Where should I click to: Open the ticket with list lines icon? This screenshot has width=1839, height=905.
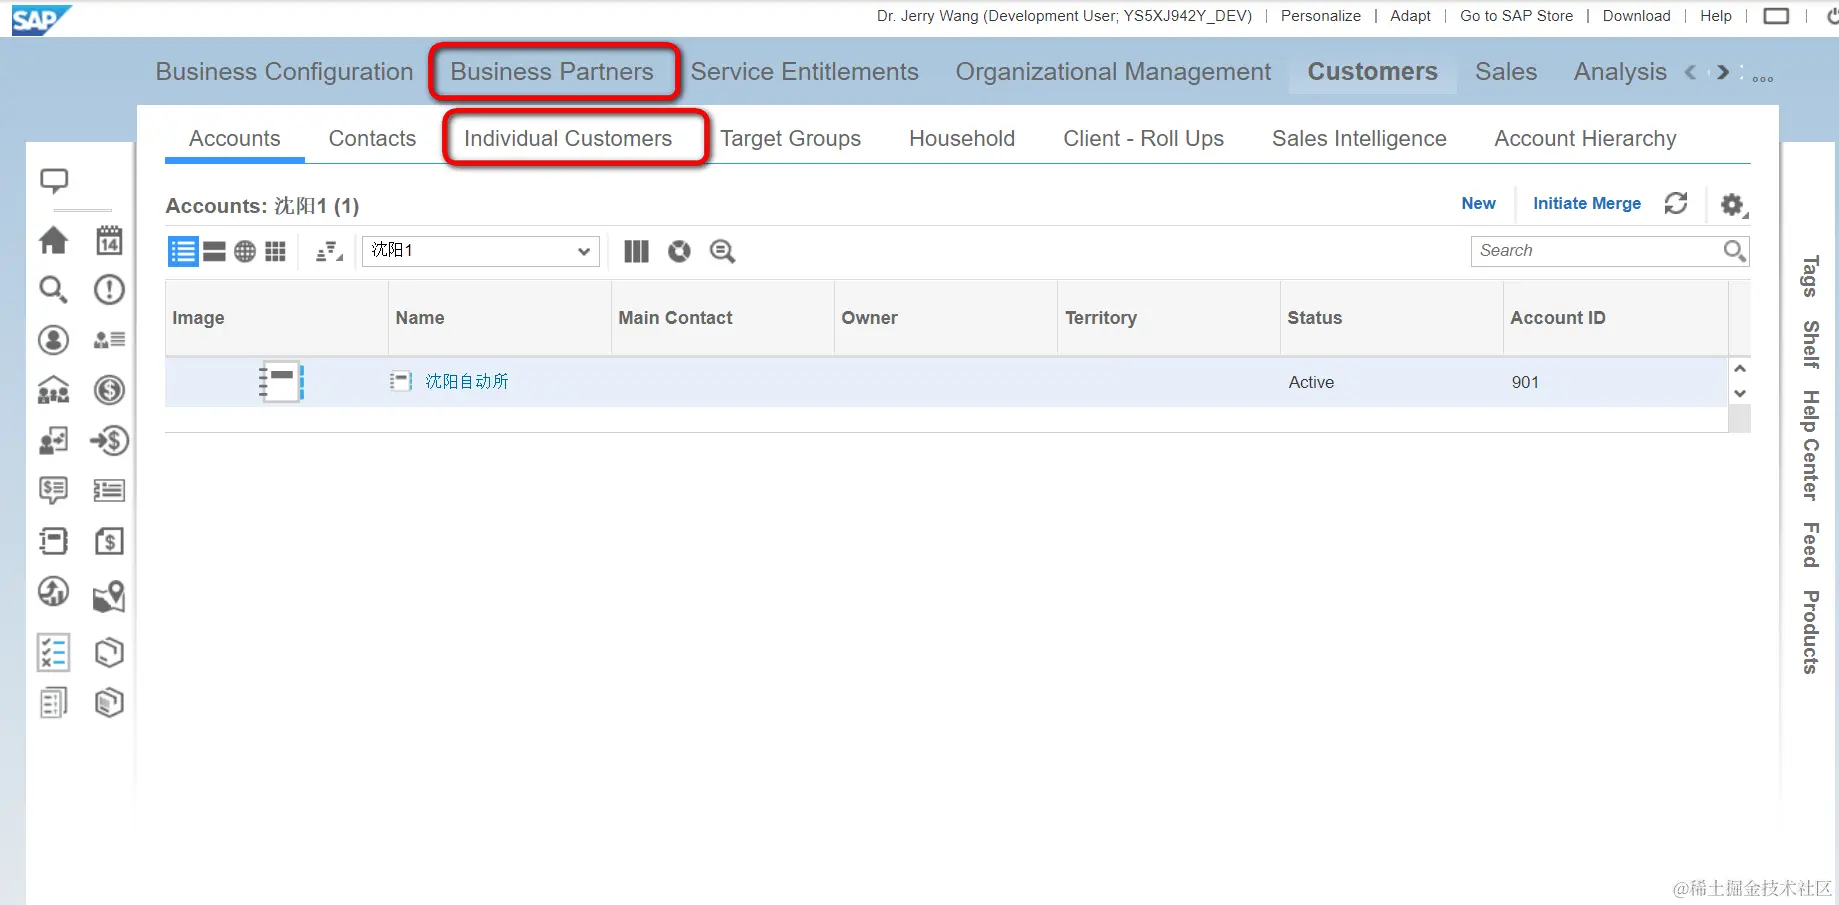(109, 490)
